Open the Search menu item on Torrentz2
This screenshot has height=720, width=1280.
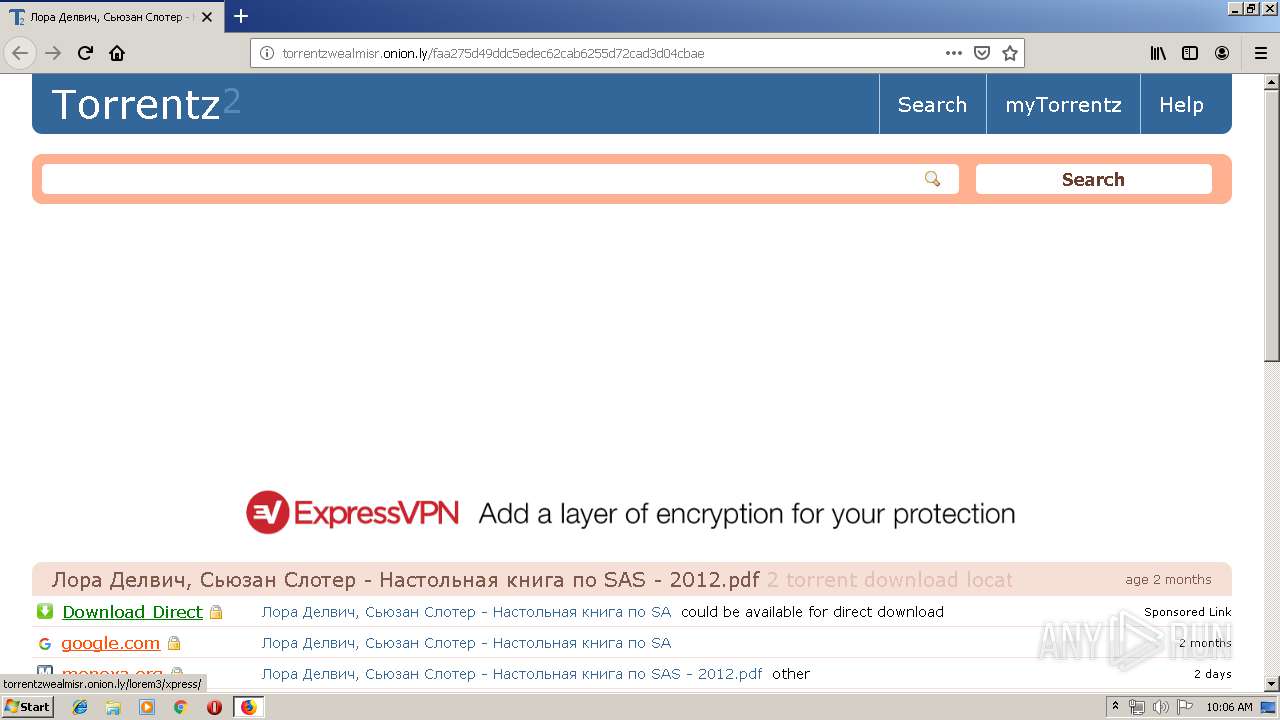932,104
